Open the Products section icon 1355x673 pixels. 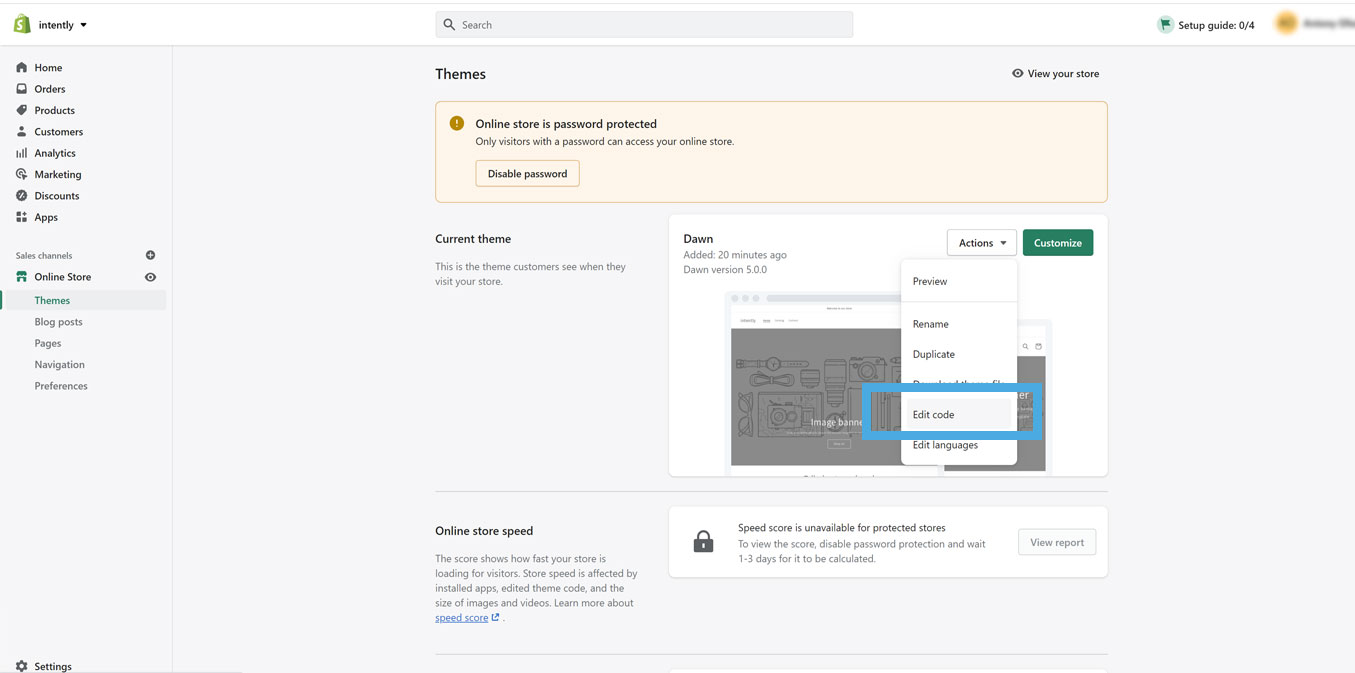click(x=22, y=110)
